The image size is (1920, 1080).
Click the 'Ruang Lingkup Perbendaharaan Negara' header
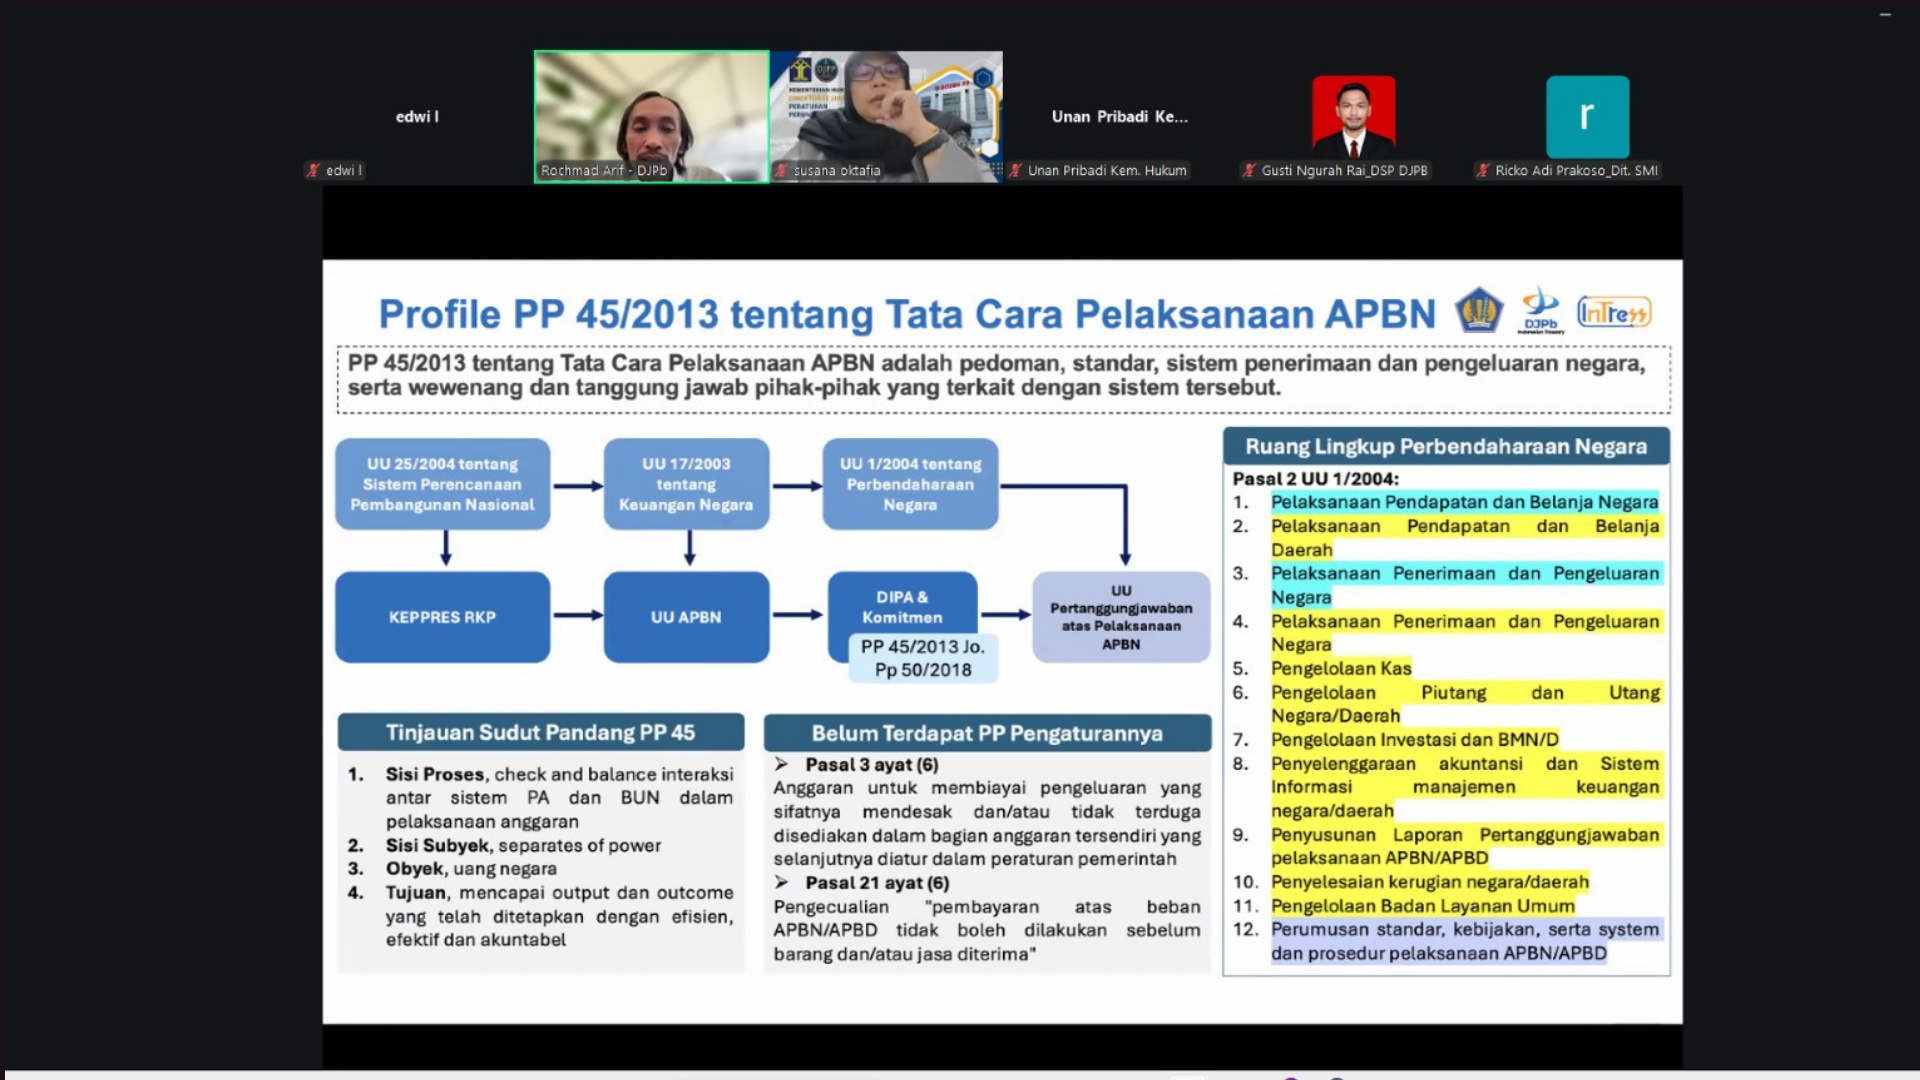click(x=1445, y=447)
